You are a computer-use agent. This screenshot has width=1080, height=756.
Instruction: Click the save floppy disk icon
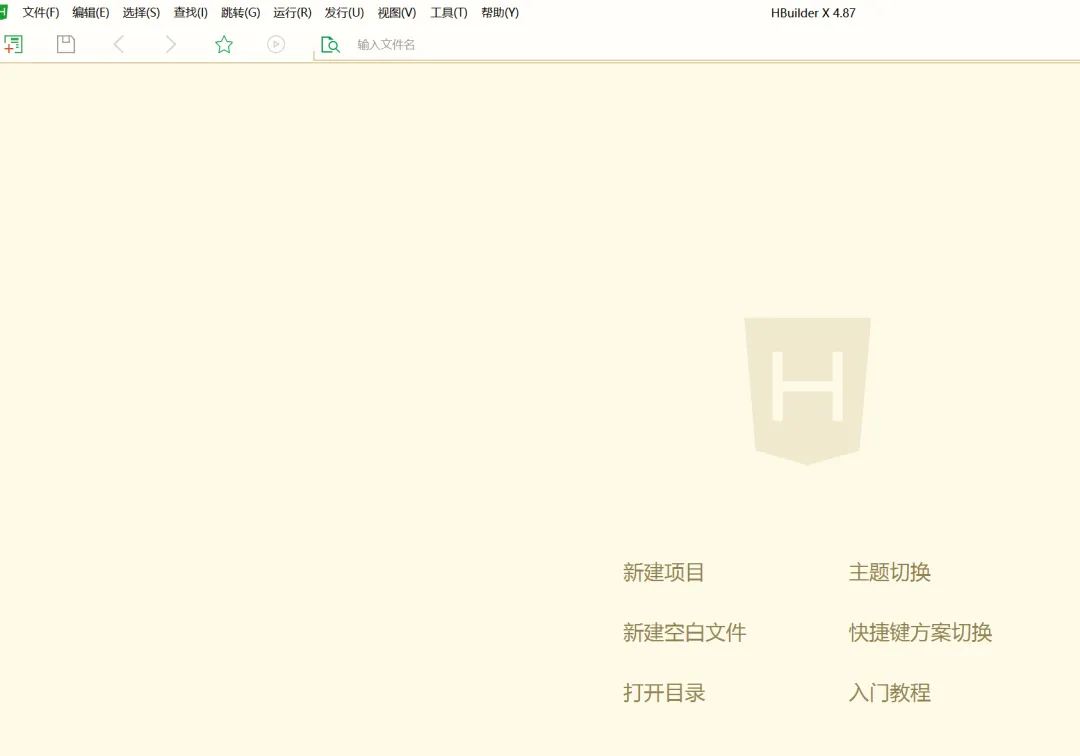click(x=65, y=45)
